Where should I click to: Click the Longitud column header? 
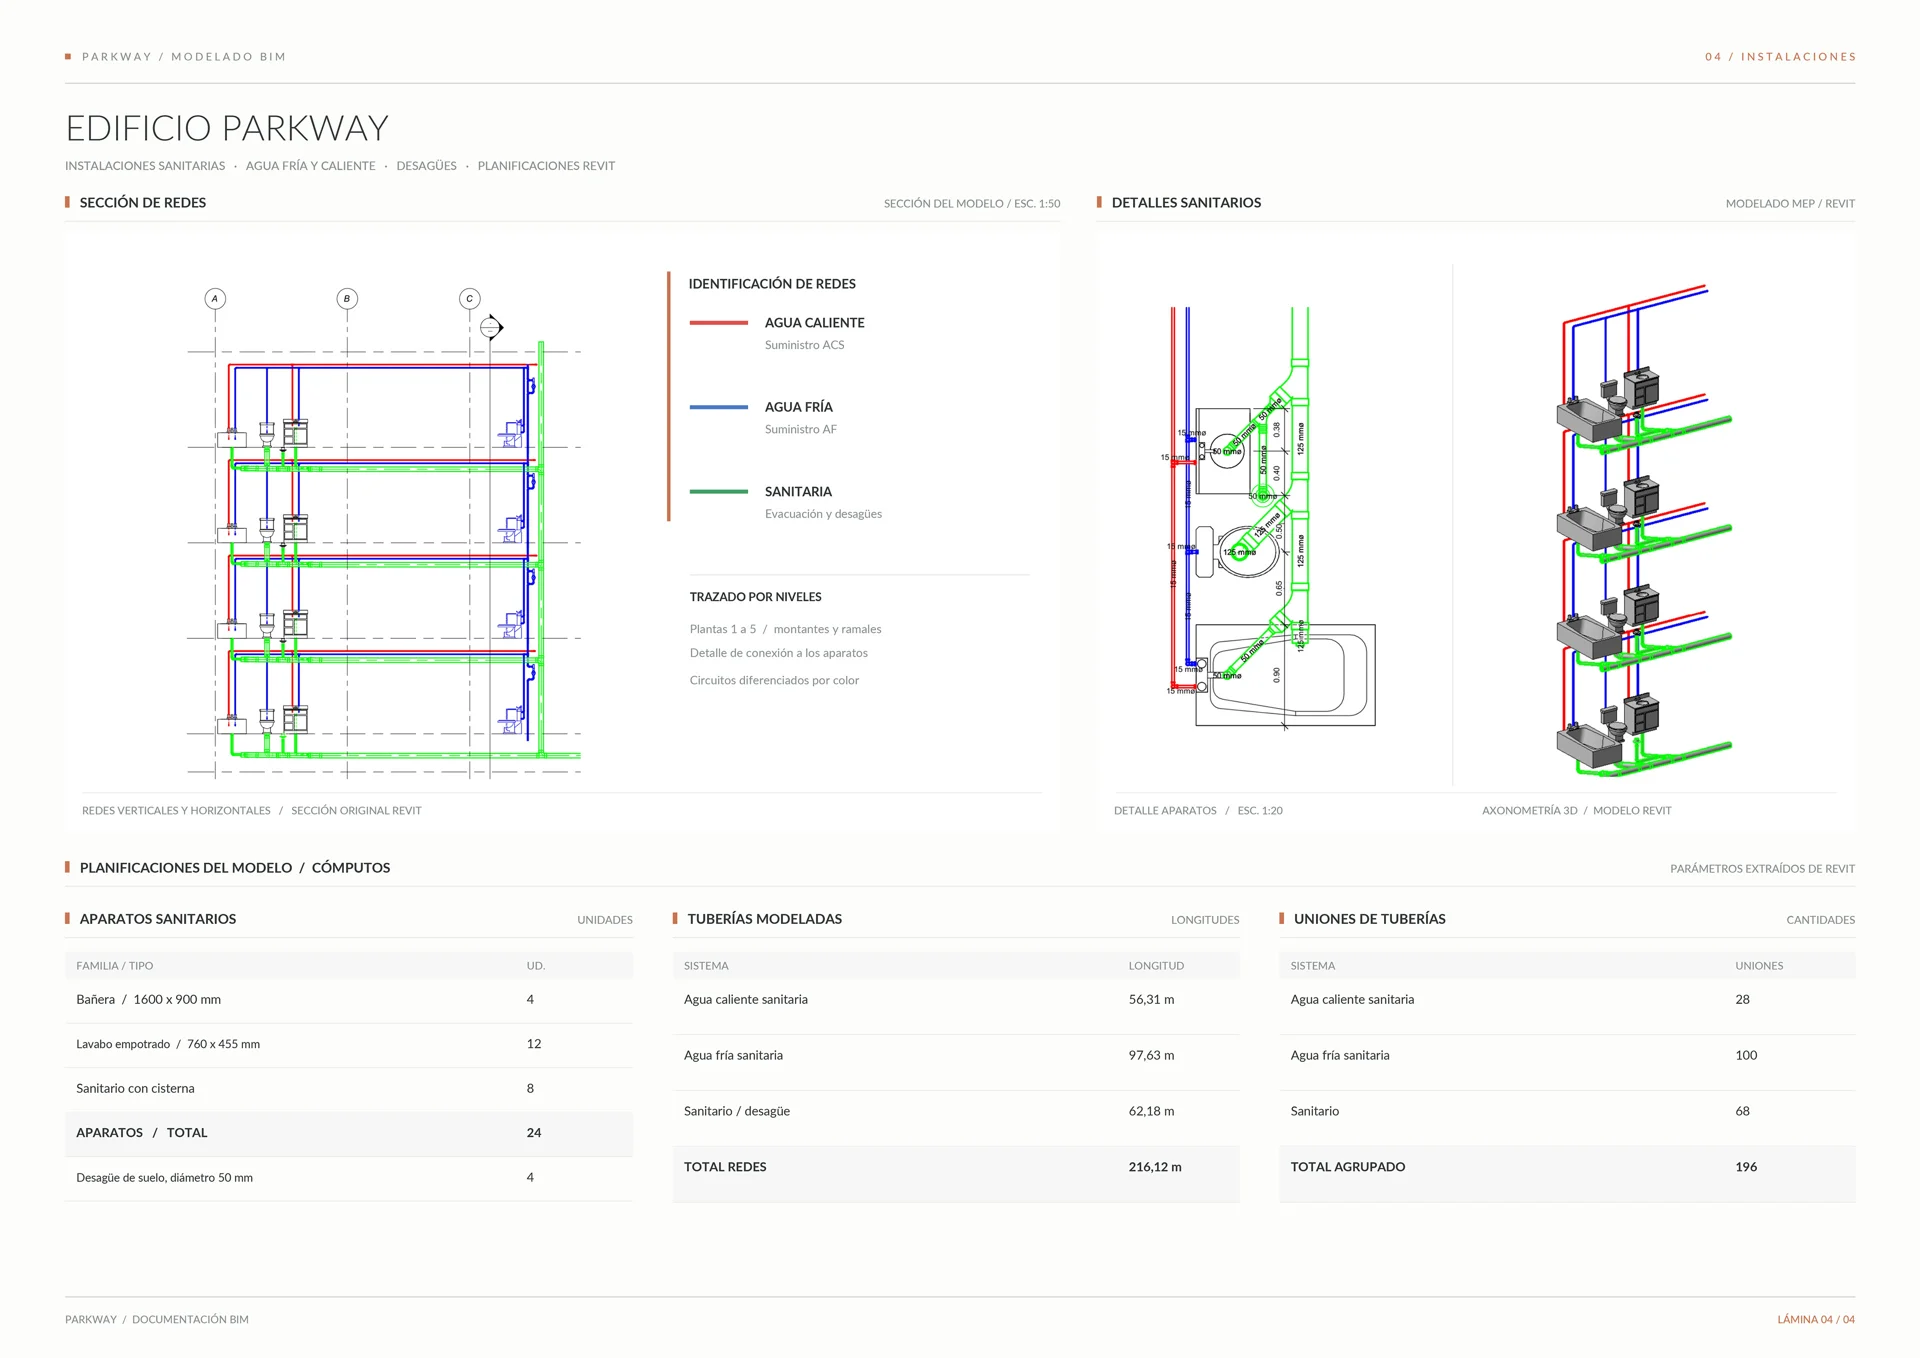point(1156,966)
